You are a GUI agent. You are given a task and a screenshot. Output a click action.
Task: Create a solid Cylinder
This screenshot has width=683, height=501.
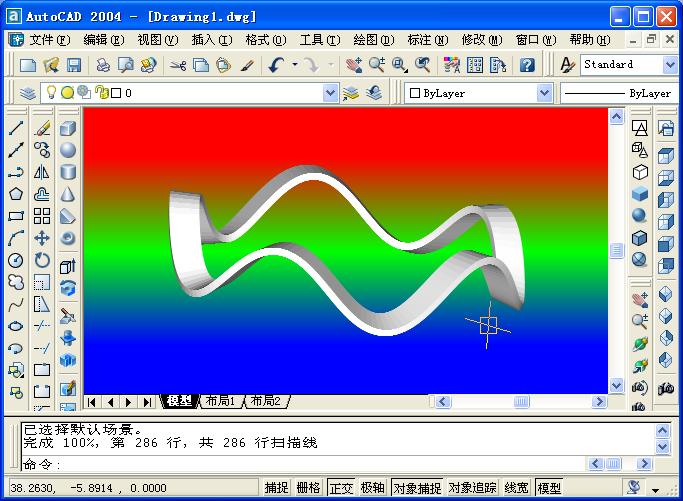(x=68, y=172)
